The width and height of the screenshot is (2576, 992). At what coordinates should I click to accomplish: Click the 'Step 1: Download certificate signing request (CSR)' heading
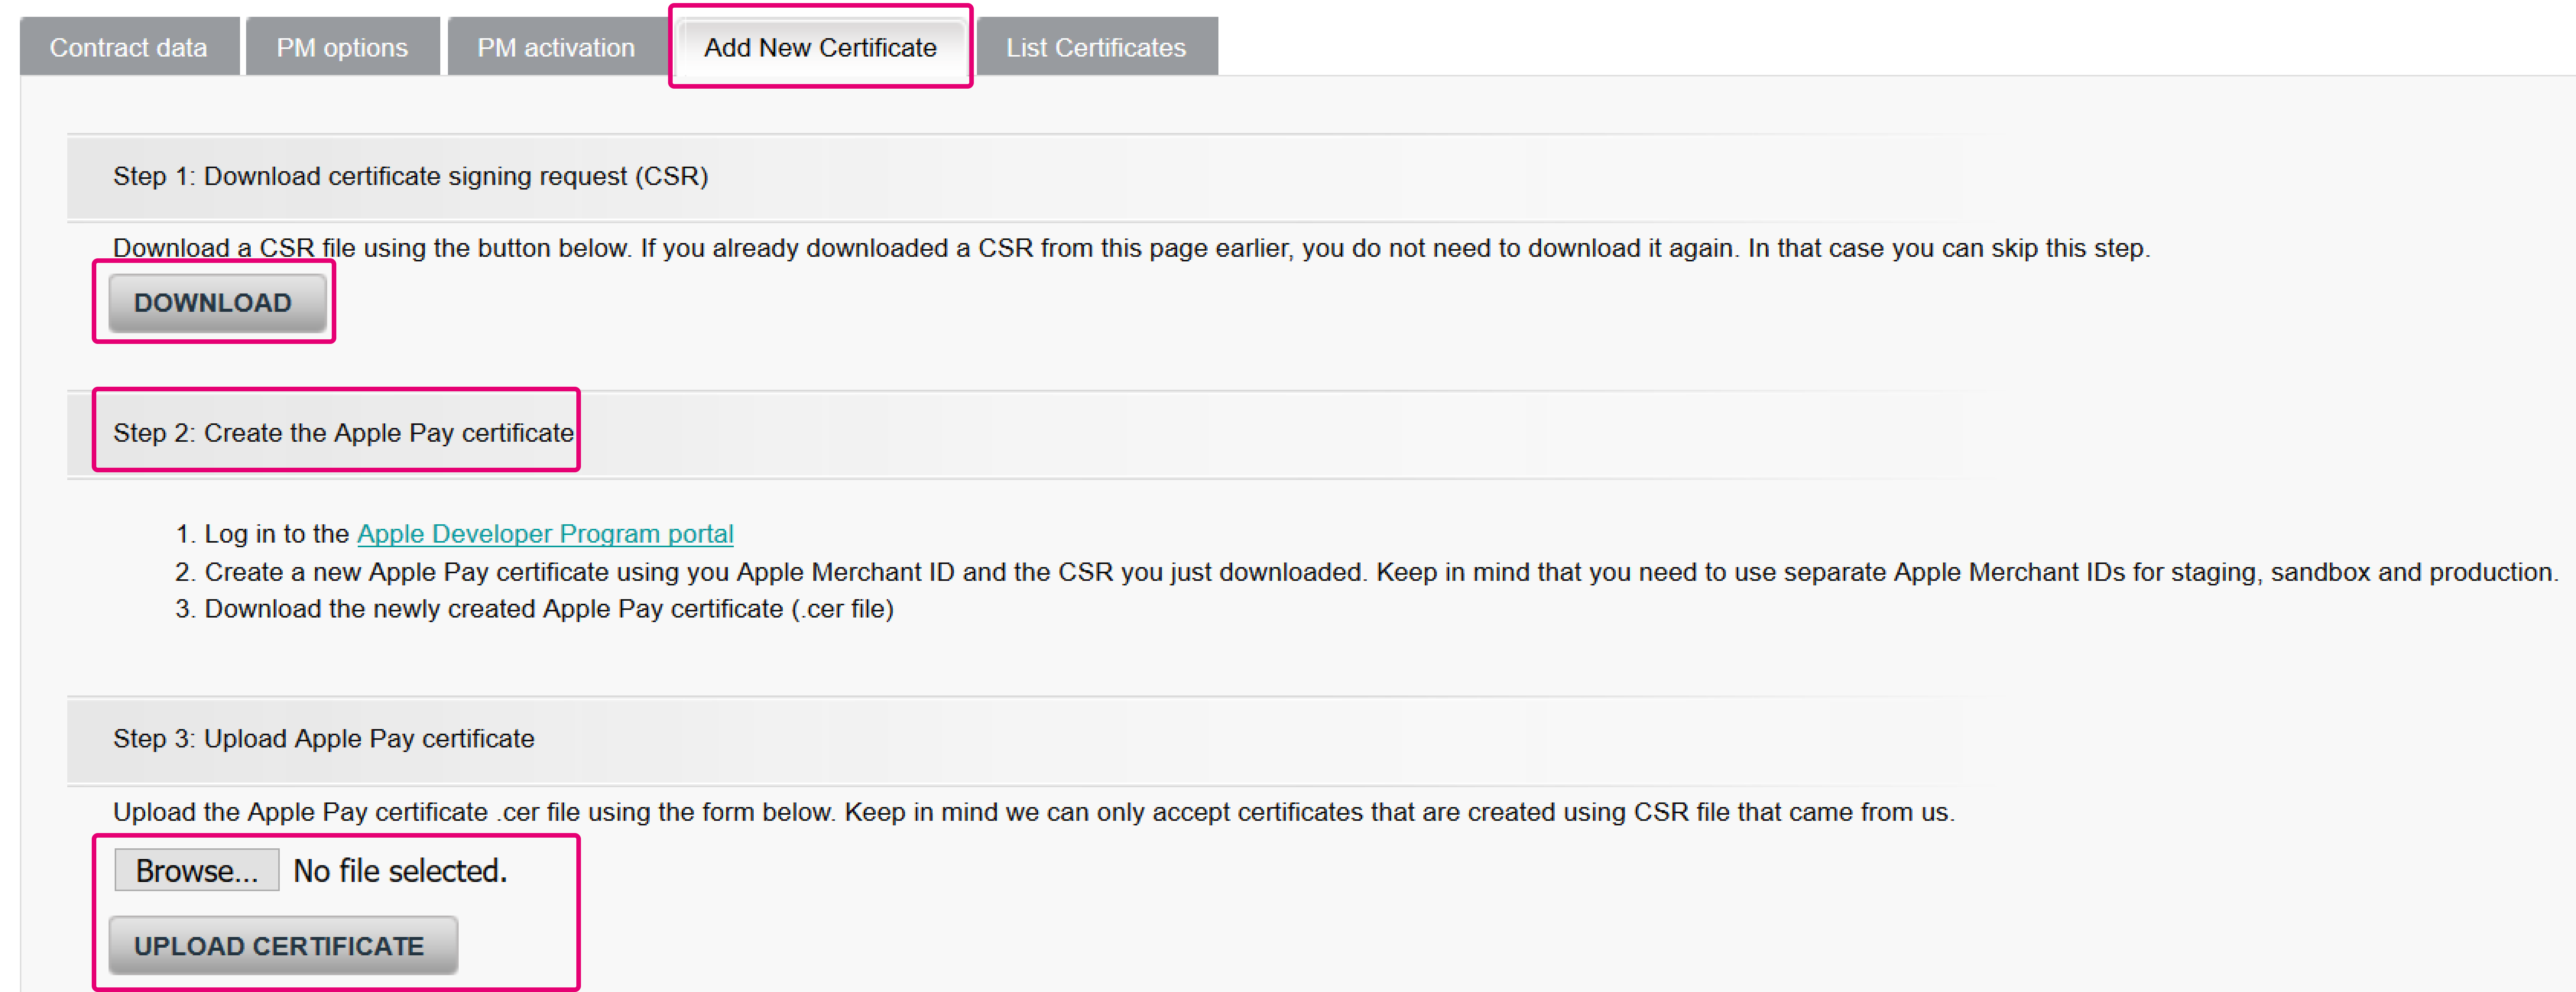410,176
